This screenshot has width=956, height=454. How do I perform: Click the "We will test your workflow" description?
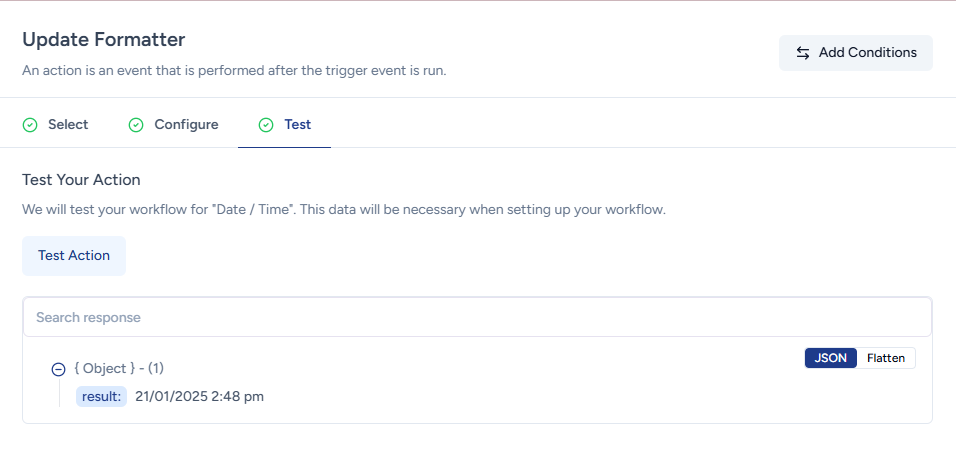(x=343, y=210)
